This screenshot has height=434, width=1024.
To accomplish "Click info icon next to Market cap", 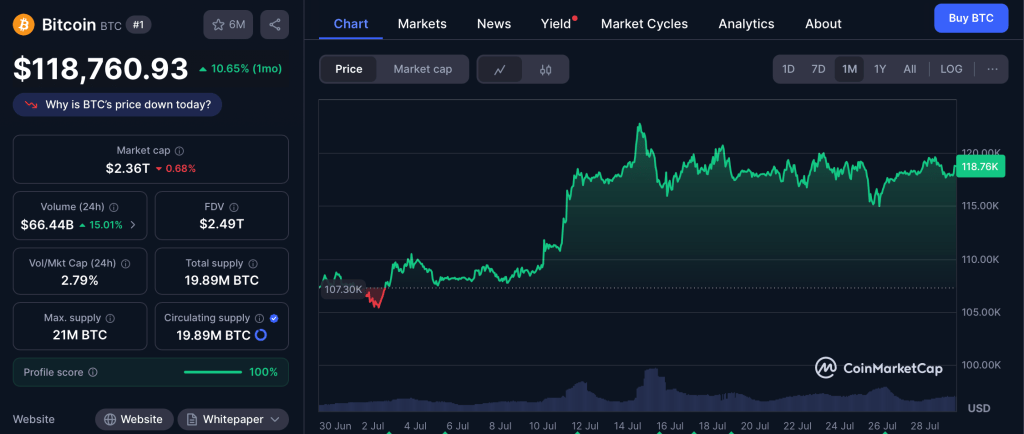I will coord(180,150).
